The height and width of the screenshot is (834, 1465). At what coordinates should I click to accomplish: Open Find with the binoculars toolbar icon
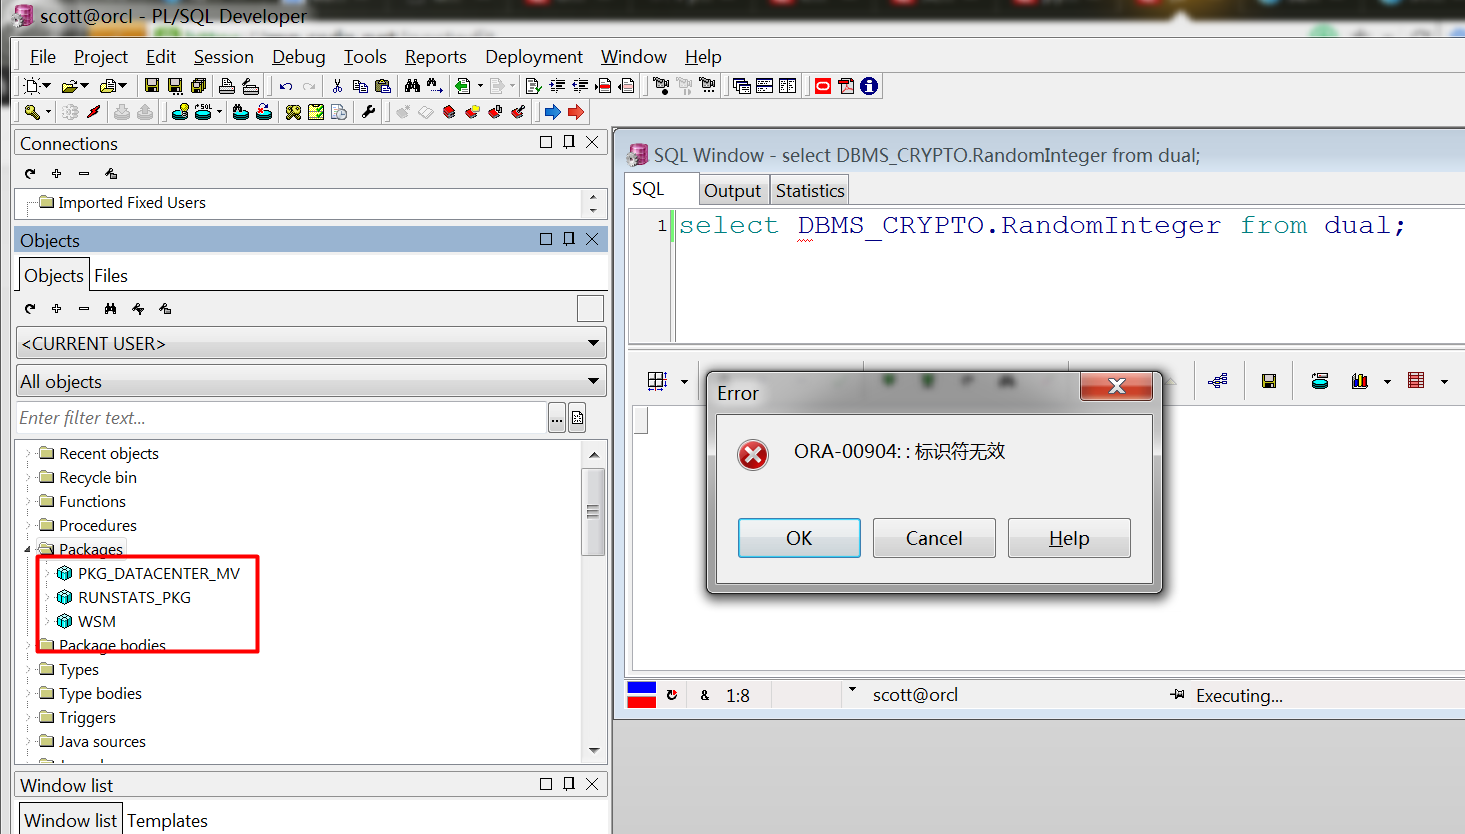pos(413,84)
